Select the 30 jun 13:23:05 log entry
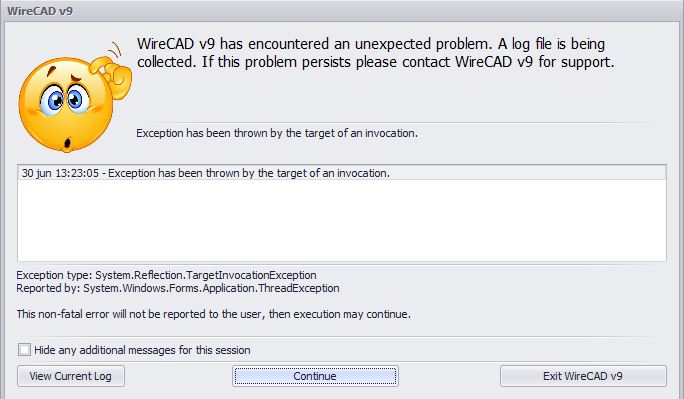The width and height of the screenshot is (684, 399). coord(342,173)
